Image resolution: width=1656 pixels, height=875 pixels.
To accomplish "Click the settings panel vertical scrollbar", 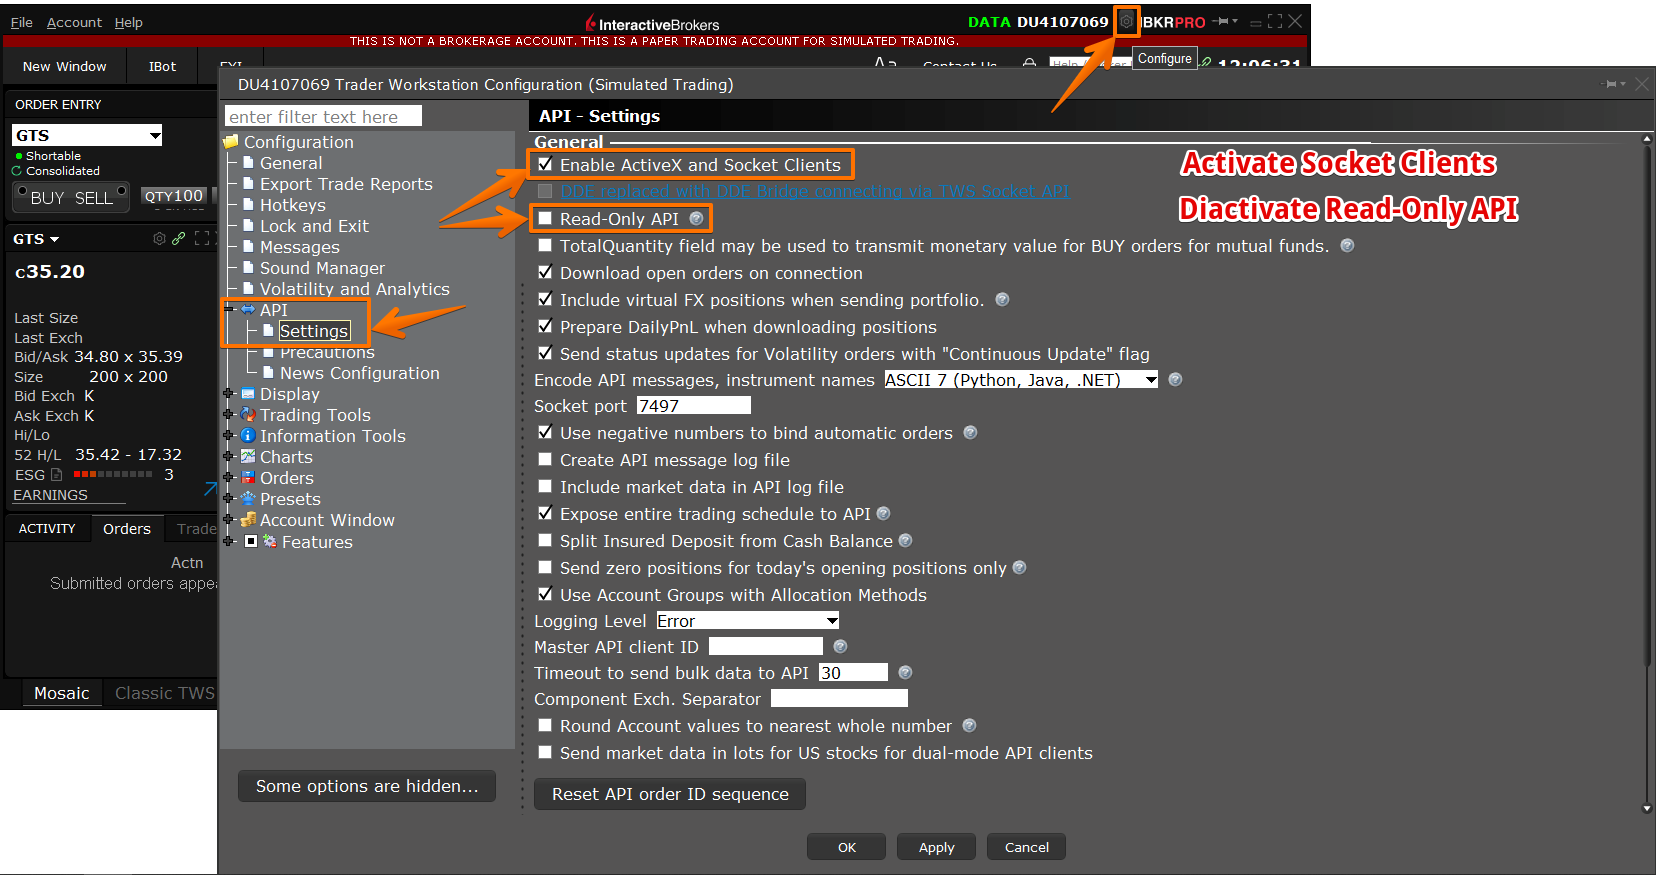I will coord(1646,400).
